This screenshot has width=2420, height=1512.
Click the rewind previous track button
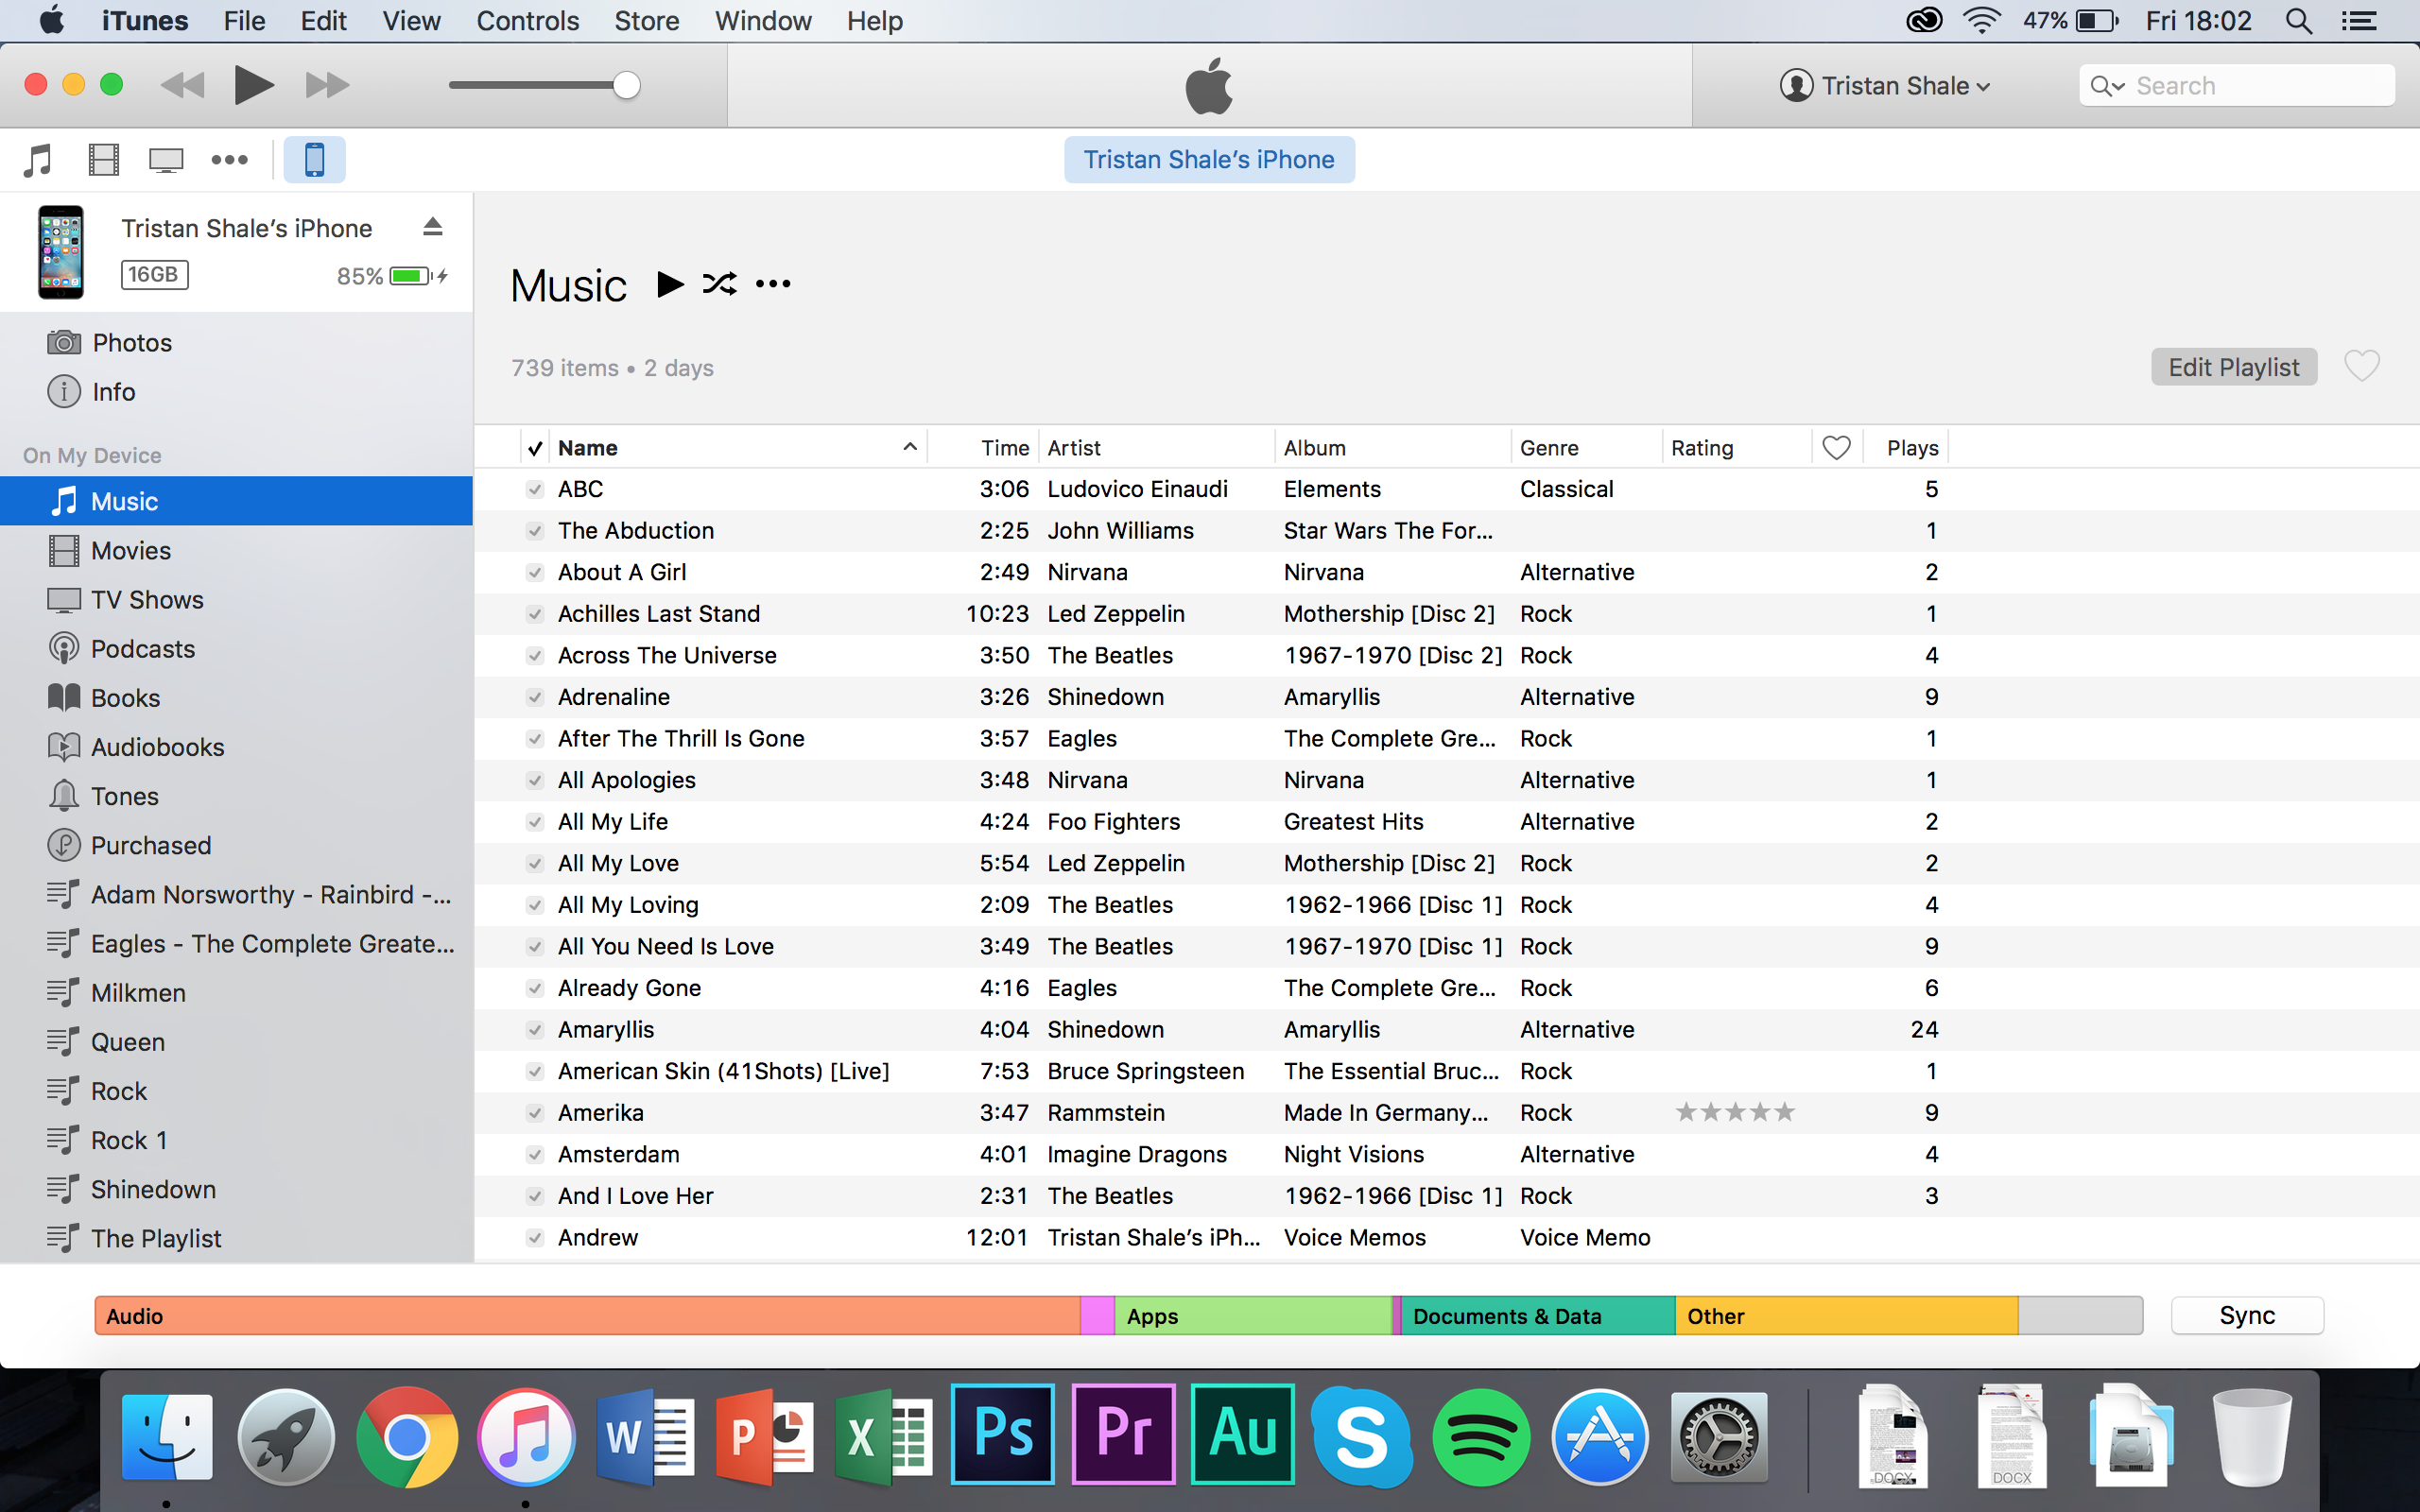182,85
